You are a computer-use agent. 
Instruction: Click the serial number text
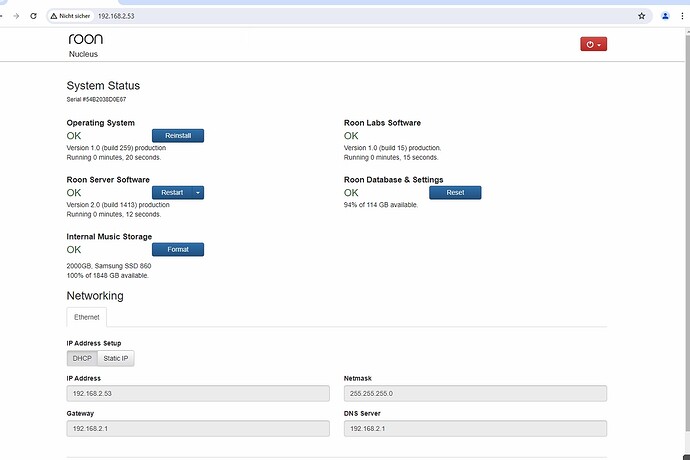(96, 99)
